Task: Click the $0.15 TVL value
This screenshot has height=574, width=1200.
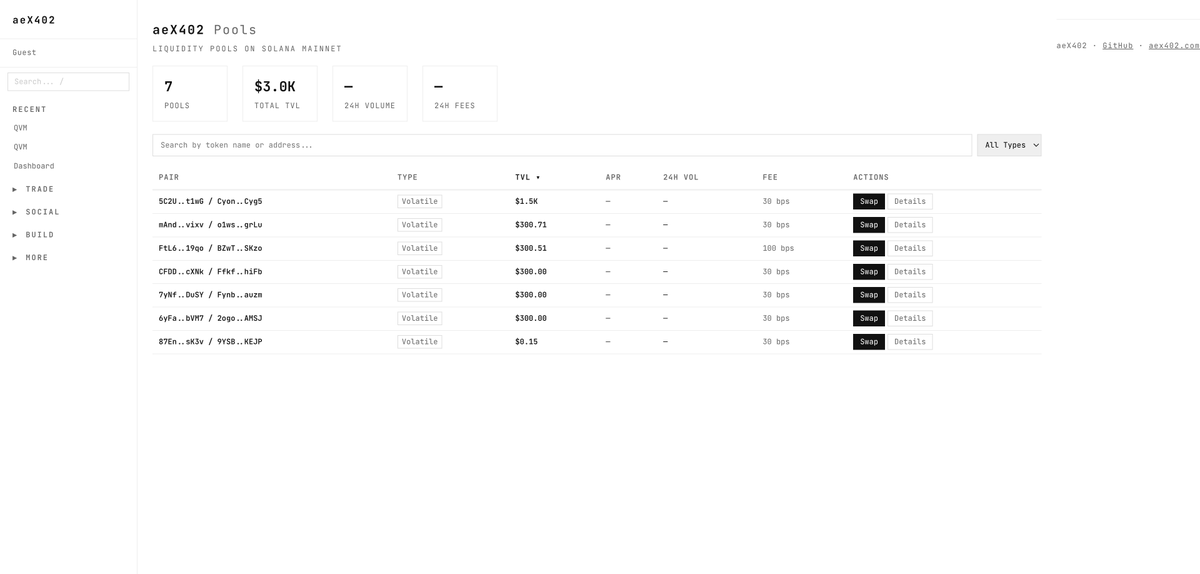Action: pyautogui.click(x=526, y=342)
